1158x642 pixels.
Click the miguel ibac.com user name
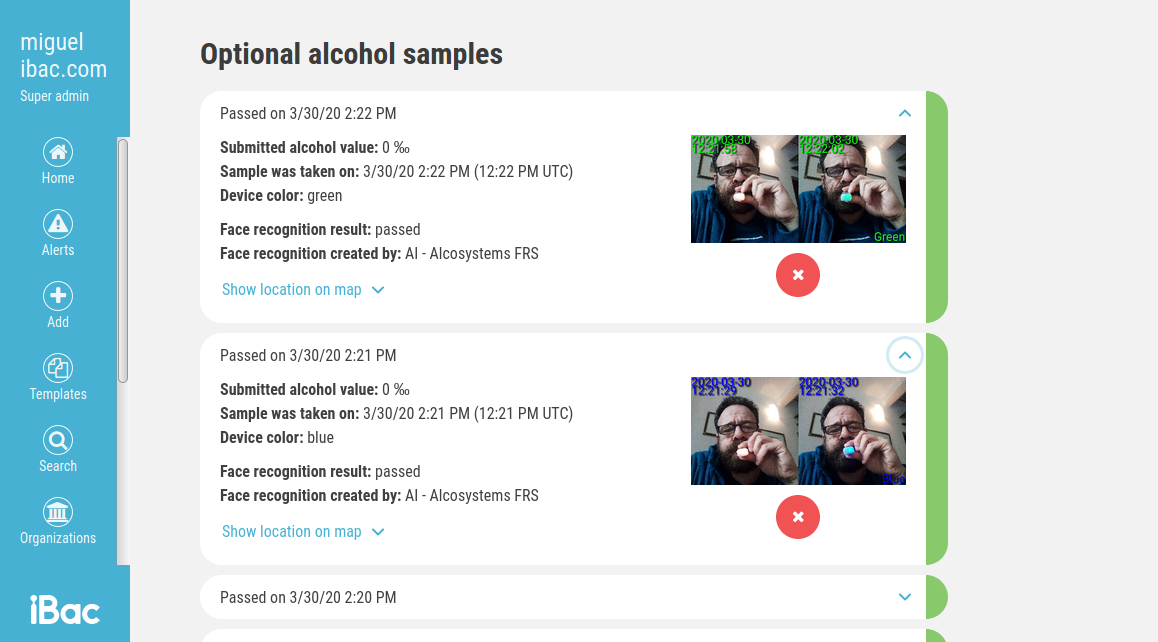pyautogui.click(x=64, y=56)
